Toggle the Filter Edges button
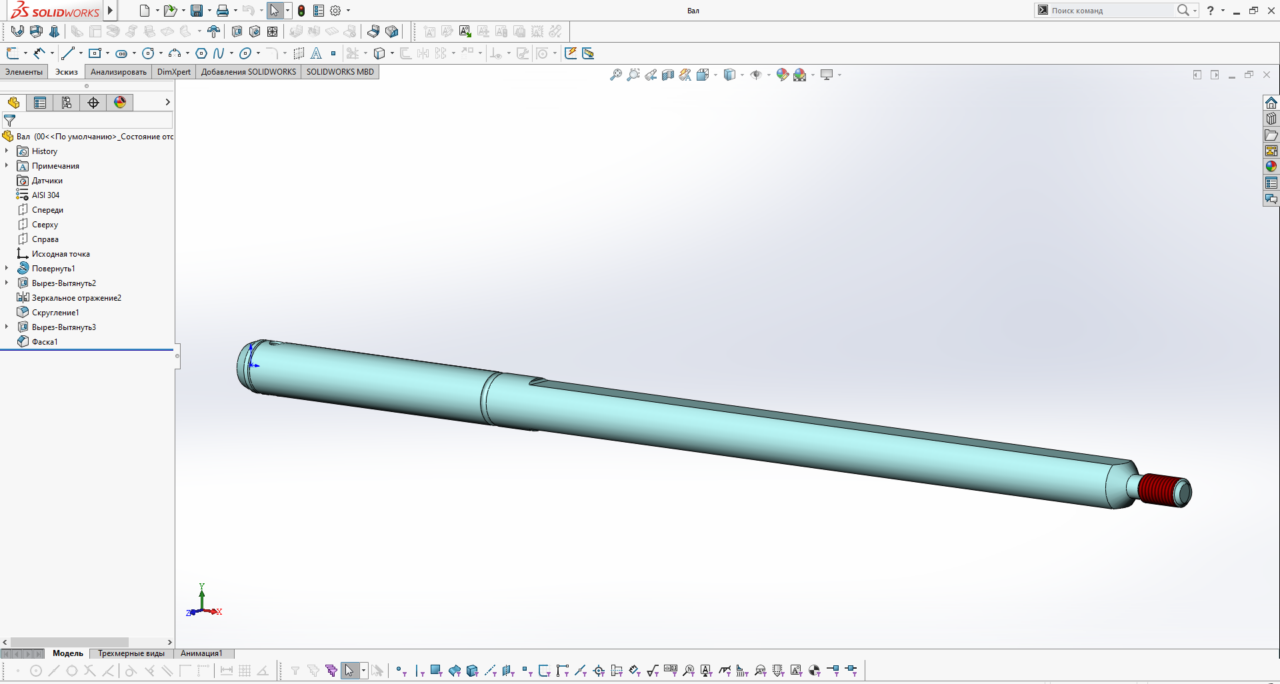 pos(419,670)
